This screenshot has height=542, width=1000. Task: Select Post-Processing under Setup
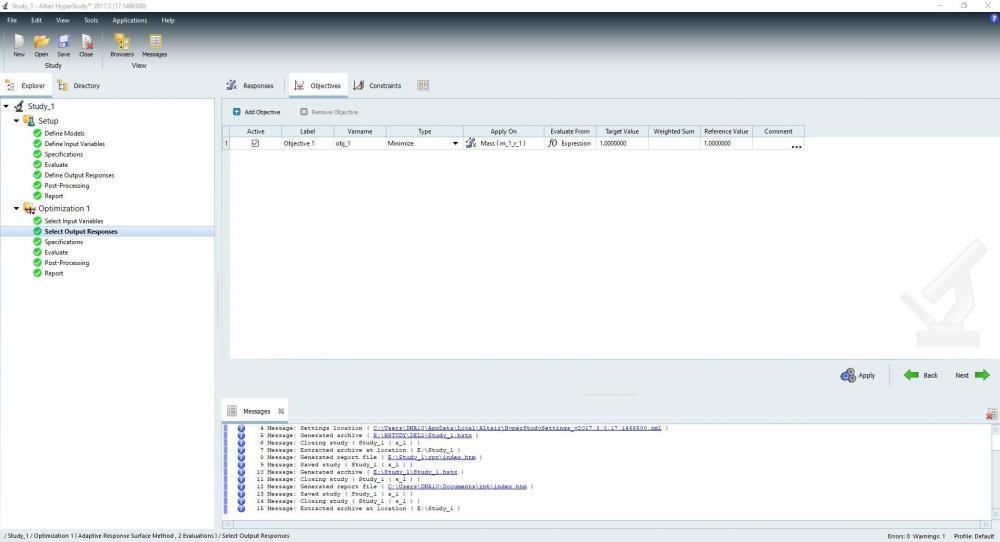67,186
